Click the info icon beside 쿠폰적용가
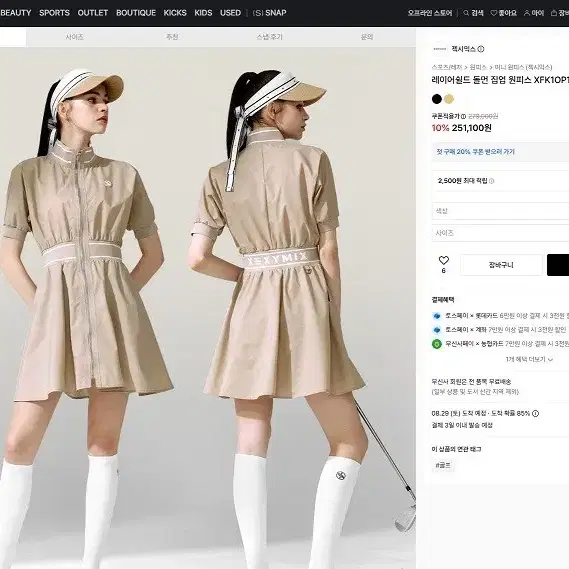 pos(463,116)
